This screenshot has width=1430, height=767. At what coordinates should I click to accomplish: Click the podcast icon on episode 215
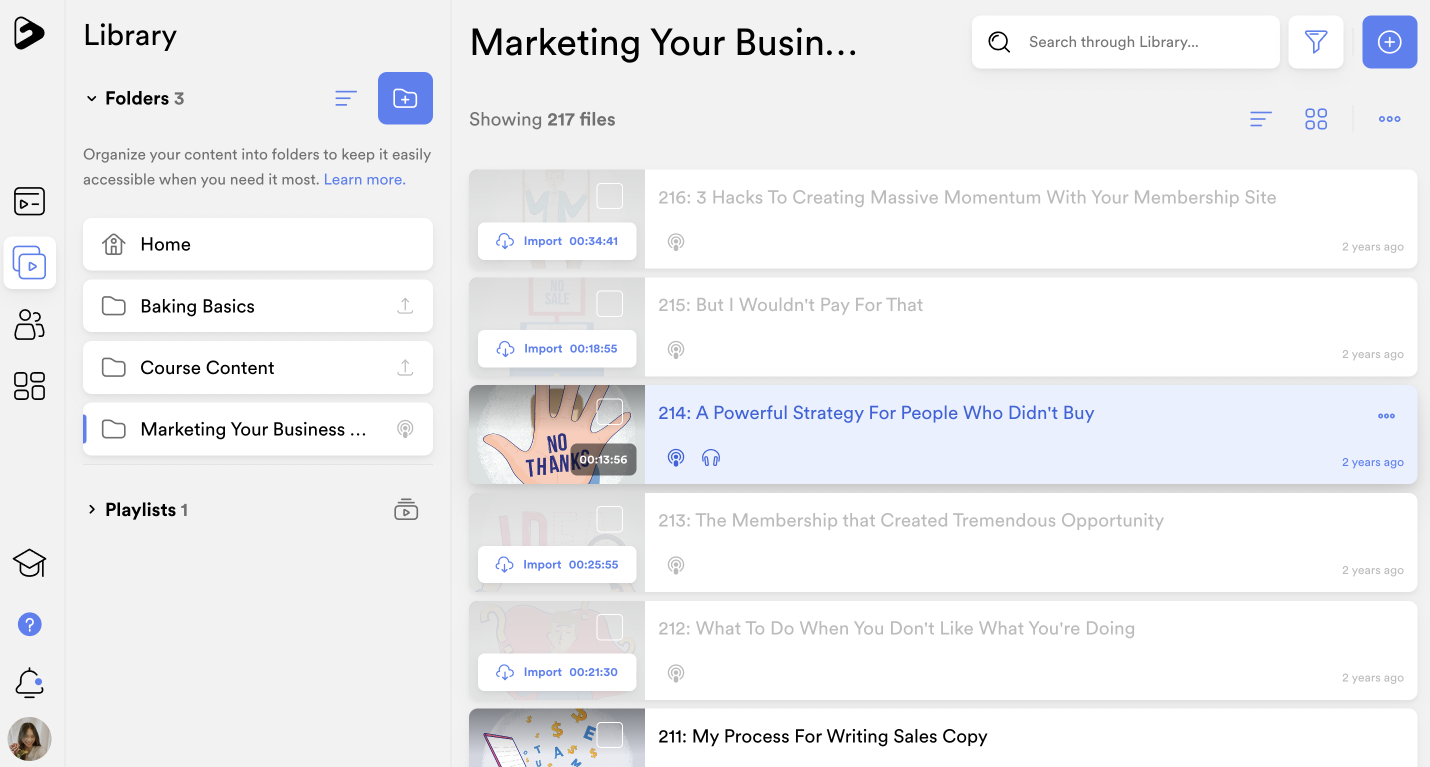click(x=676, y=350)
